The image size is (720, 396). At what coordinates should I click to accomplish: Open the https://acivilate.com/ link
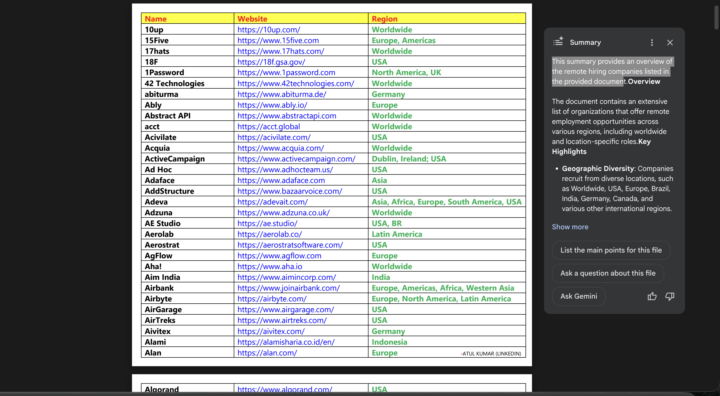(274, 137)
